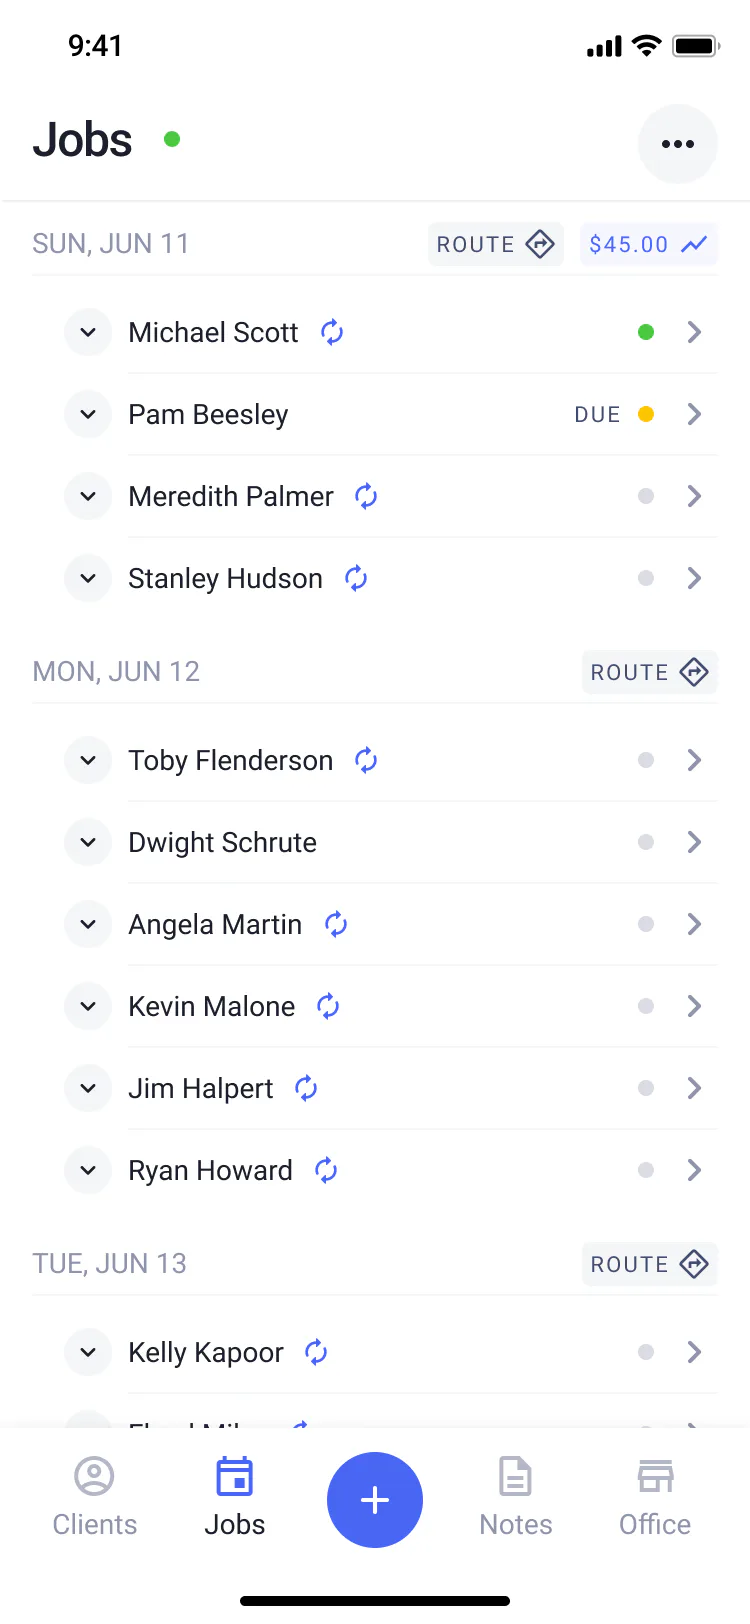This screenshot has height=1624, width=750.
Task: Click the repeat icon beside Kelly Kapoor
Action: [x=316, y=1352]
